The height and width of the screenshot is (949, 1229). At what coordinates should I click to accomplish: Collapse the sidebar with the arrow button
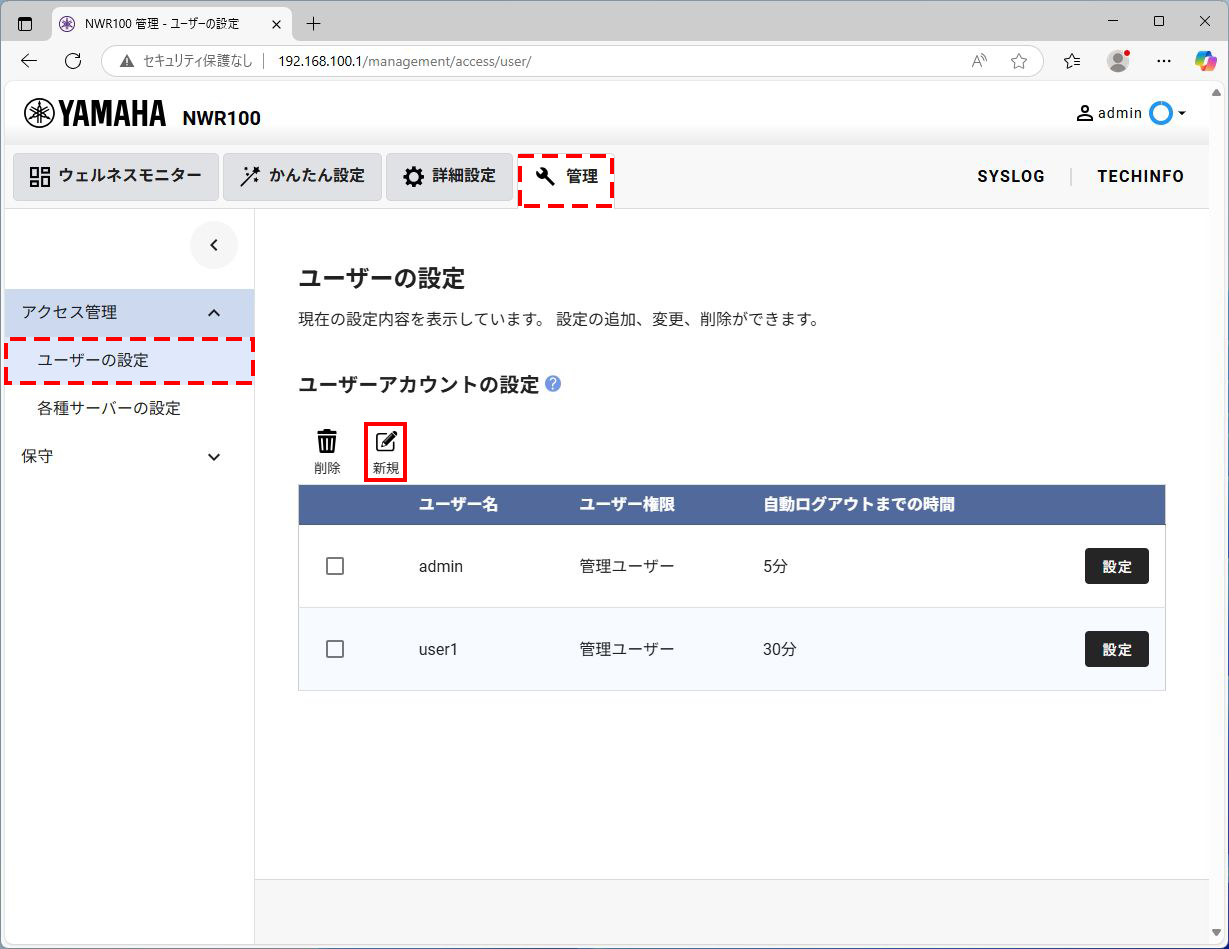[x=214, y=244]
